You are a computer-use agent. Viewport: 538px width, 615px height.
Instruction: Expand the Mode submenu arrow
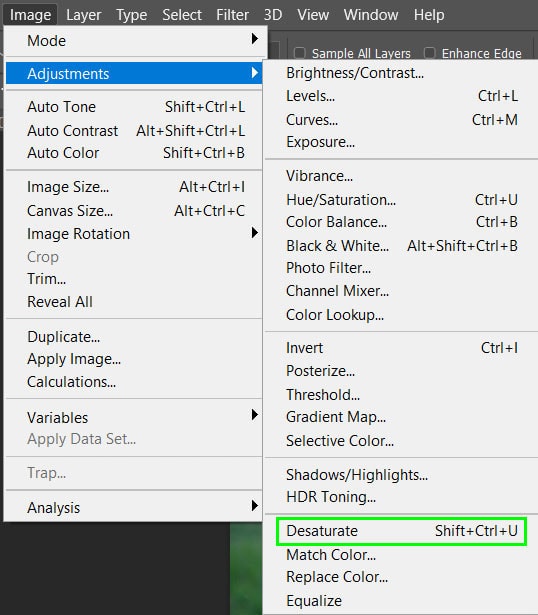[255, 39]
